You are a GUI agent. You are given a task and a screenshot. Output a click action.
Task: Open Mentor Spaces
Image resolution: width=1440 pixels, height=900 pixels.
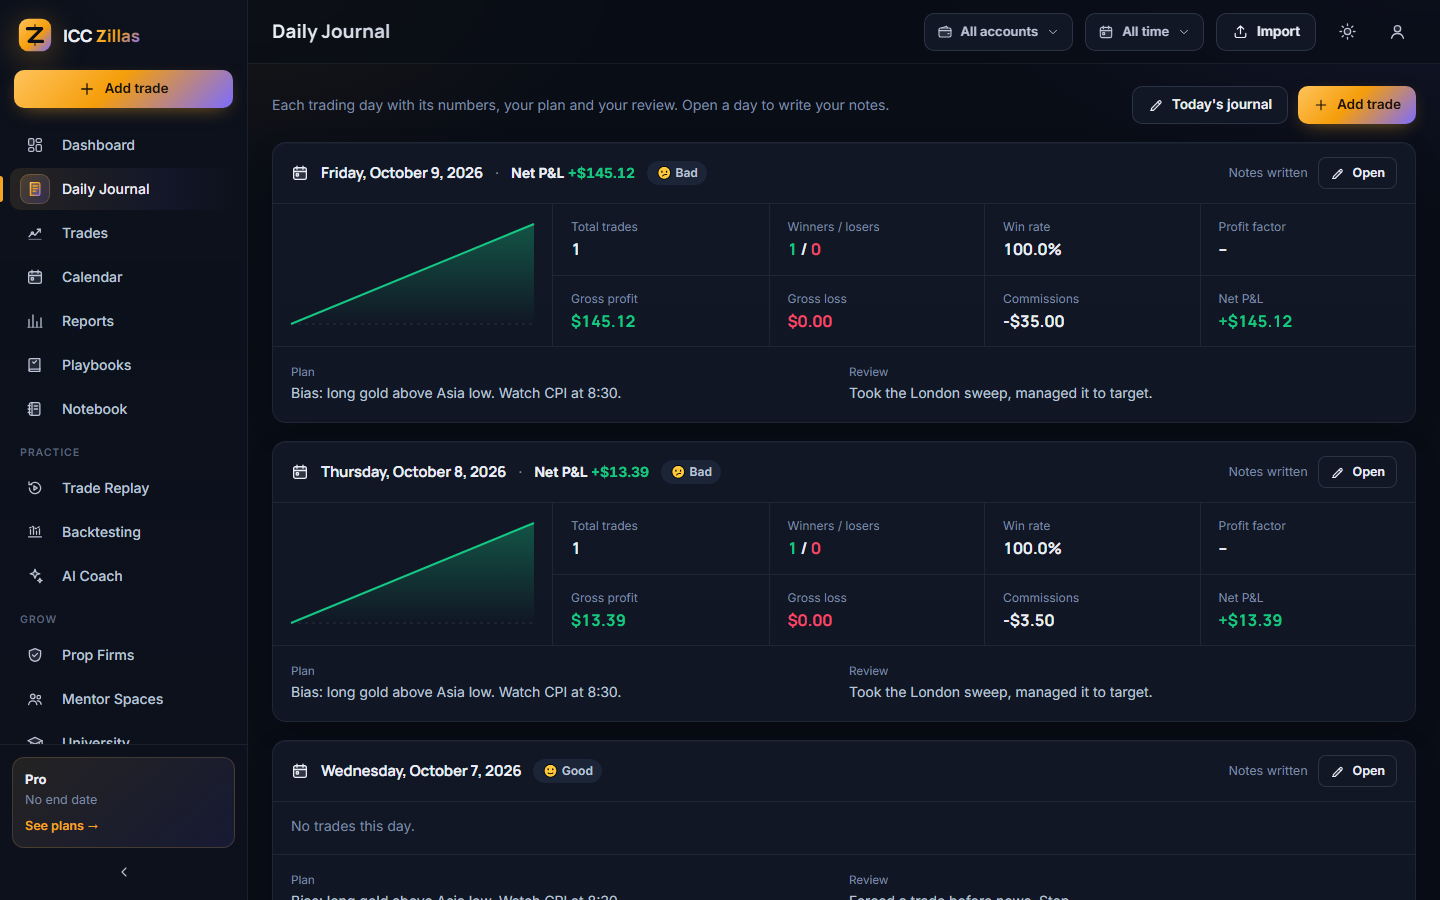(x=123, y=699)
